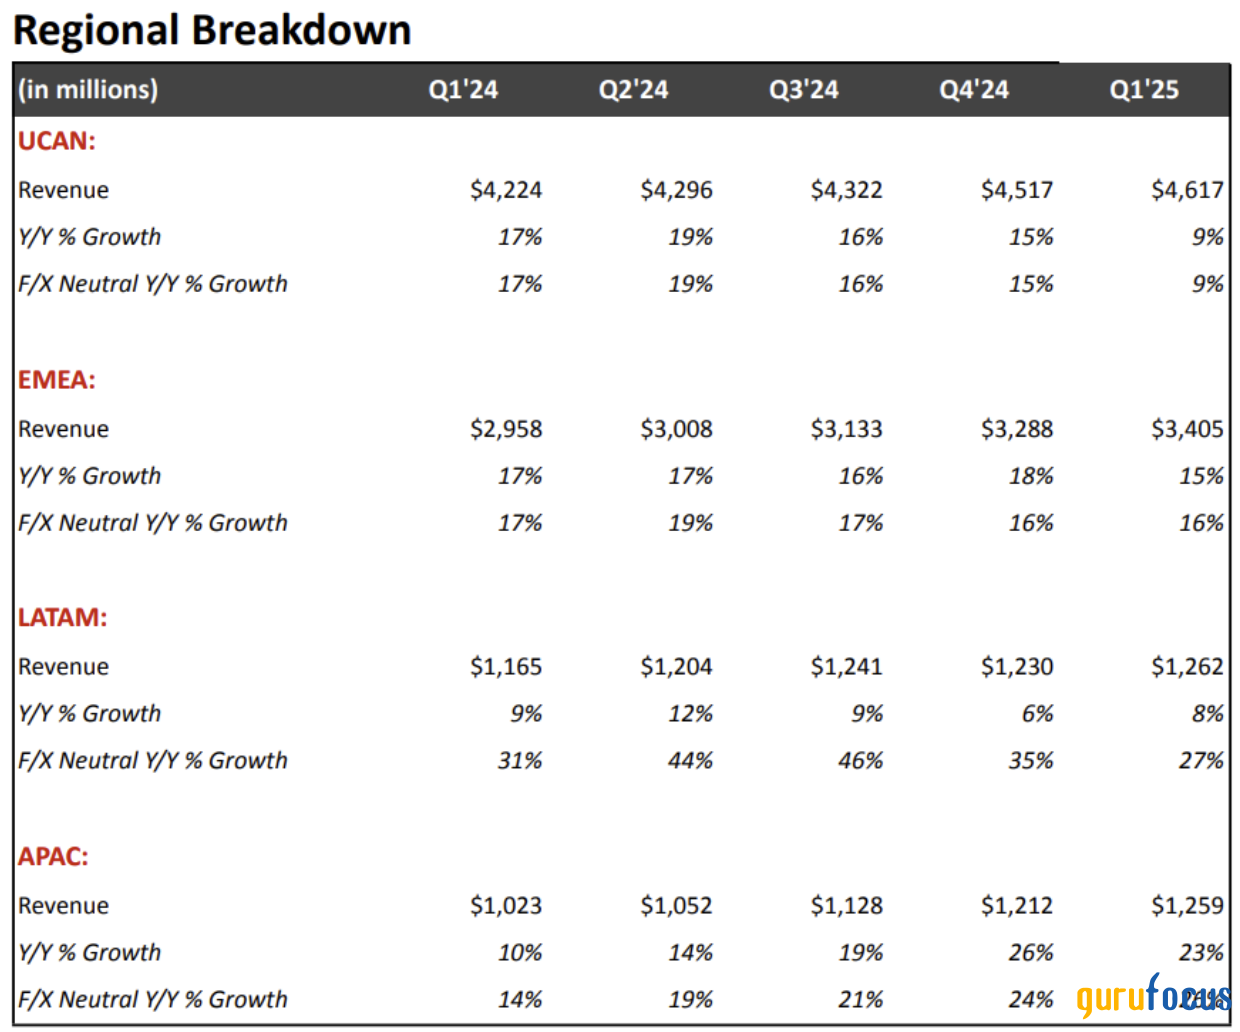Click the EMEA section heading
Screen dimensions: 1240x1032
click(x=57, y=380)
